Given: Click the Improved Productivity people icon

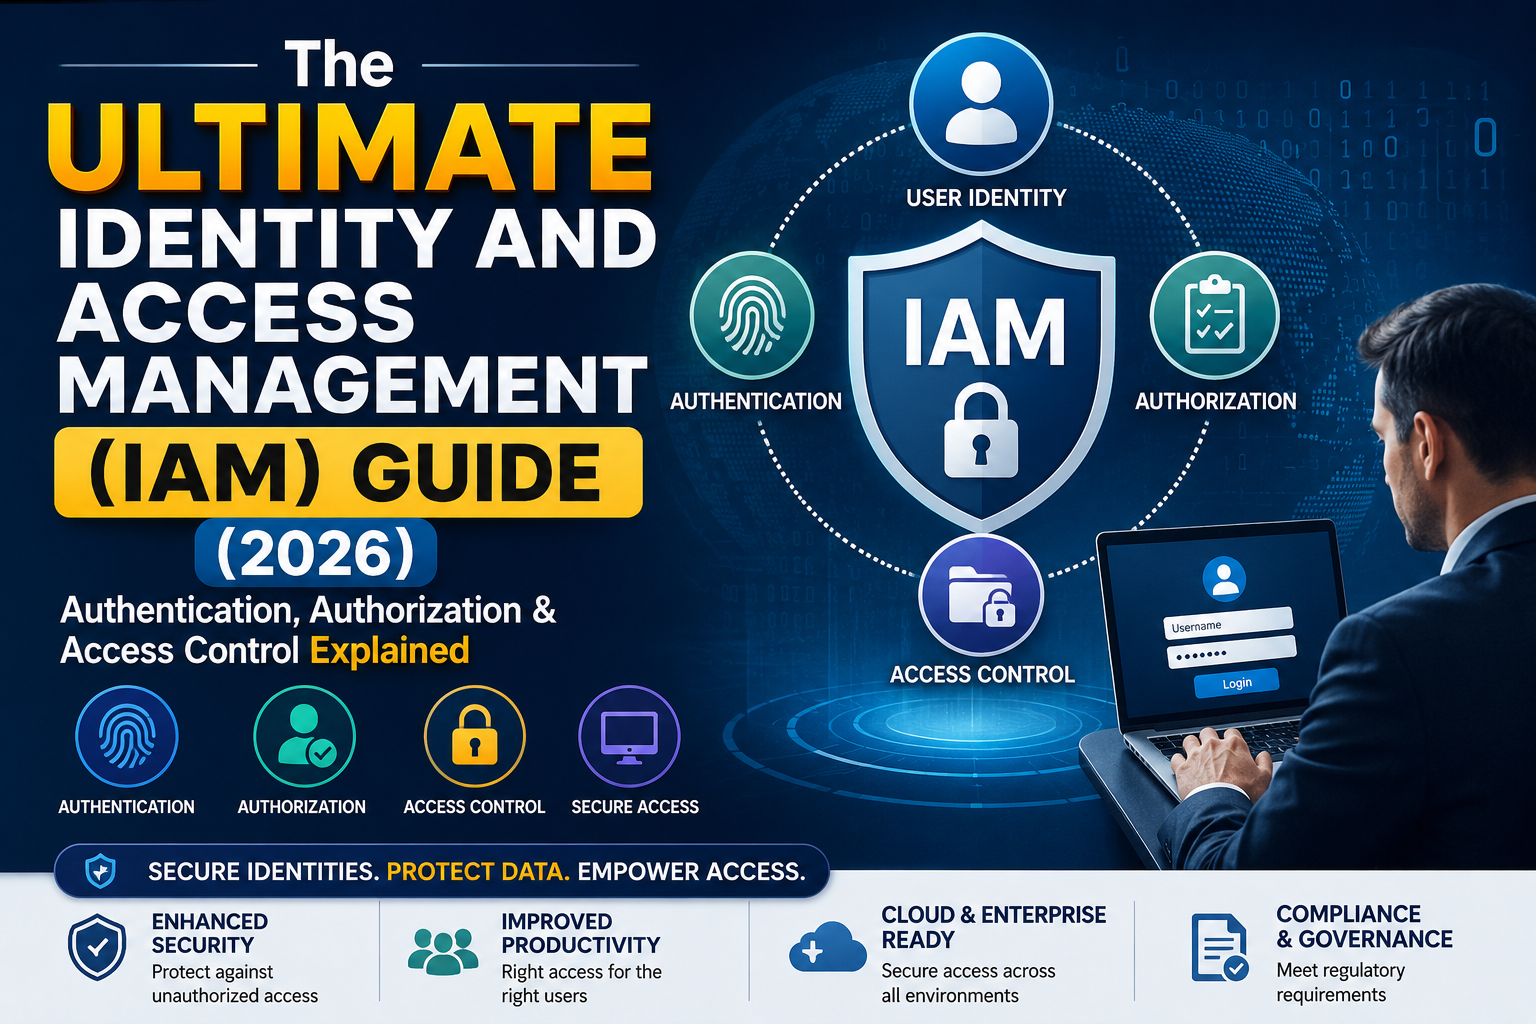Looking at the screenshot, I should [x=443, y=951].
